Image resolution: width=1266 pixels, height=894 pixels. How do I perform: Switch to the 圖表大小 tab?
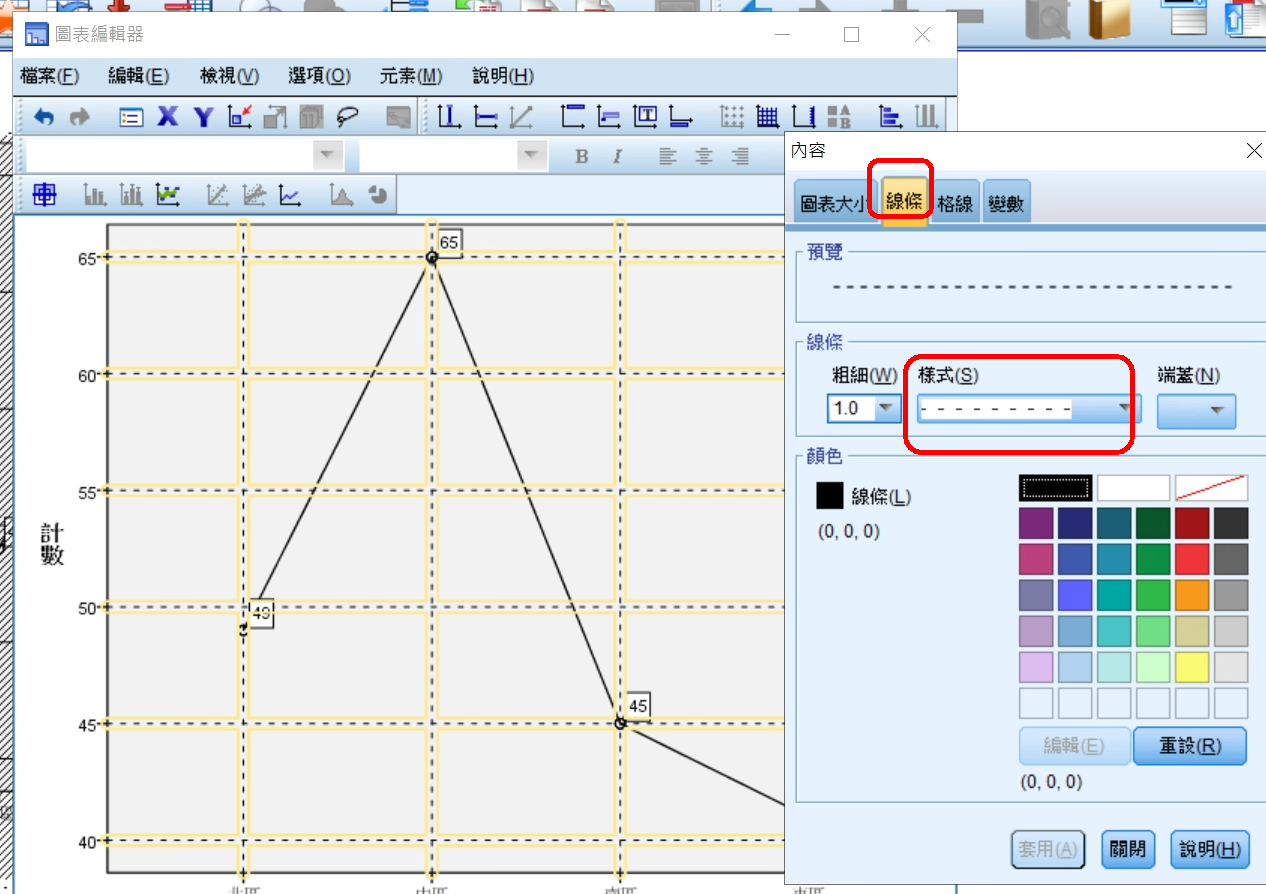pyautogui.click(x=836, y=204)
